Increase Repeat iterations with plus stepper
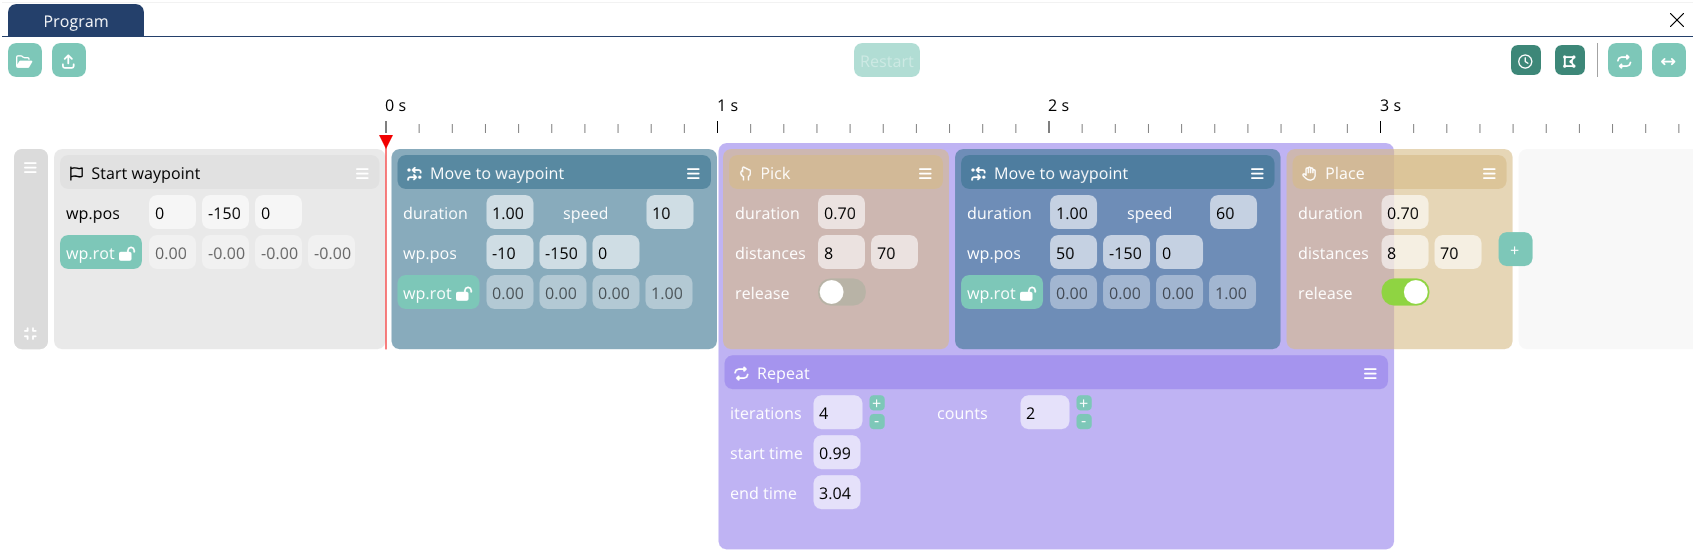1693x556 pixels. 877,403
